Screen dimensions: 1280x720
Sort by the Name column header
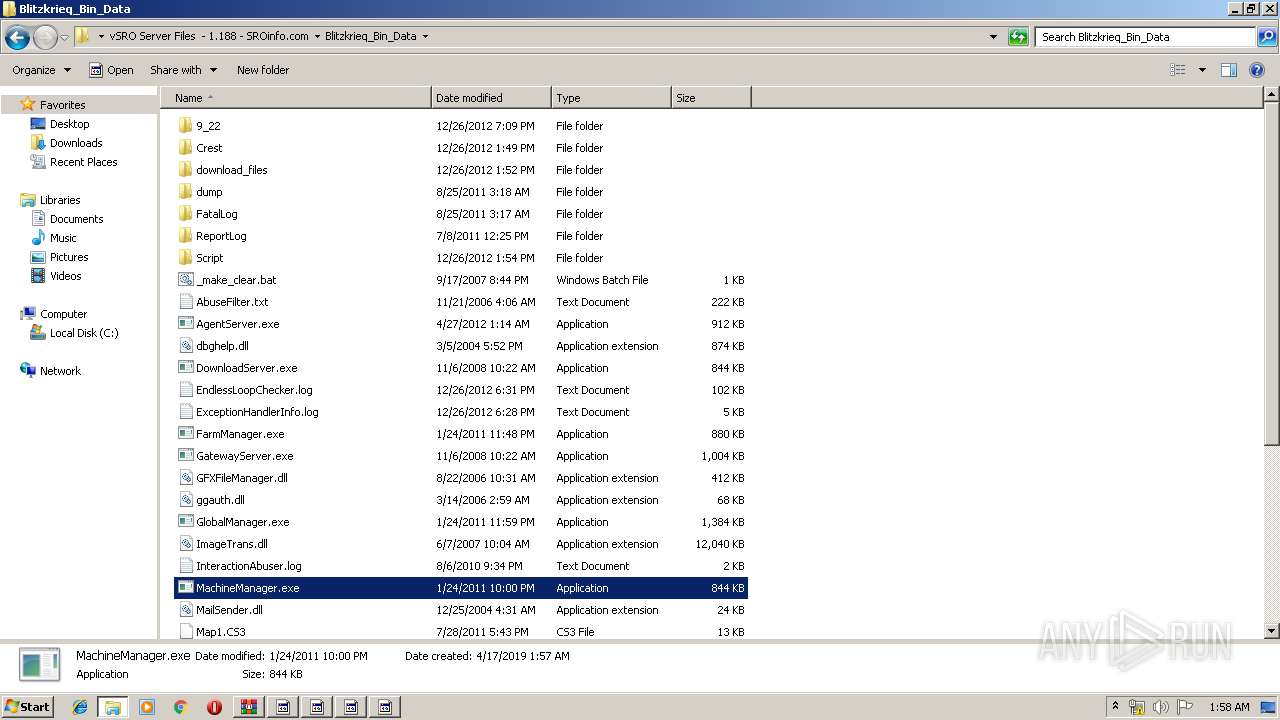(295, 98)
